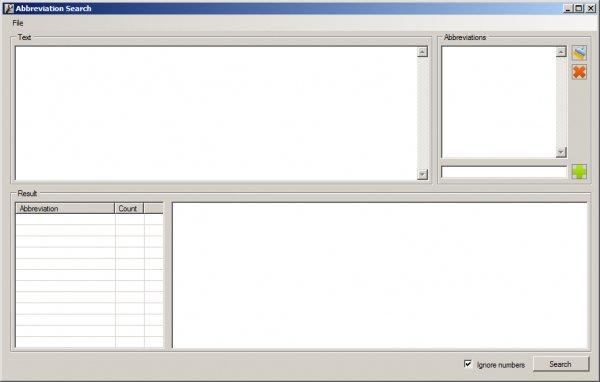Click the new abbreviation entry field

504,172
